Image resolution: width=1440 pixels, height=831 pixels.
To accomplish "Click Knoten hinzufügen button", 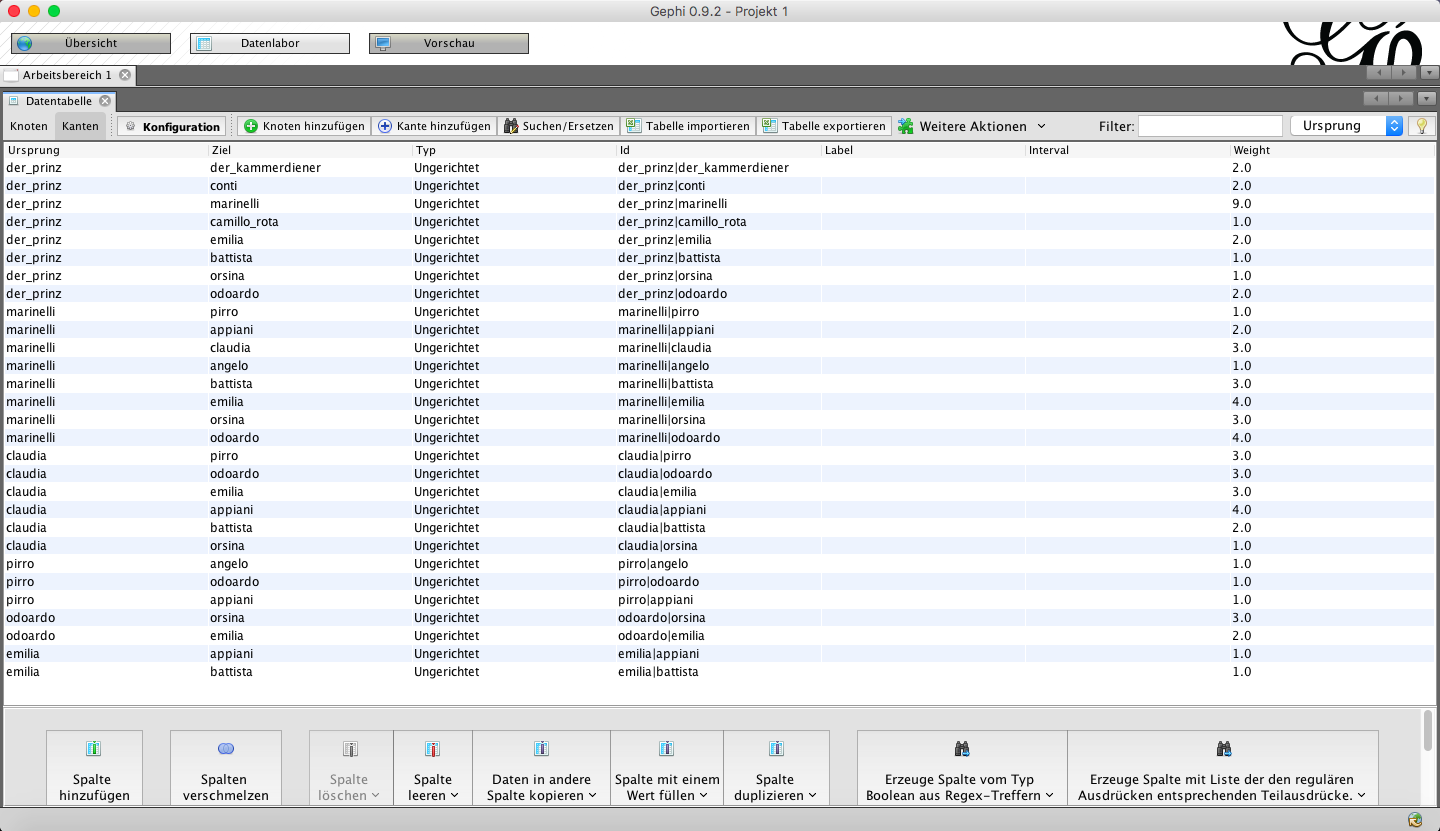I will tap(304, 126).
